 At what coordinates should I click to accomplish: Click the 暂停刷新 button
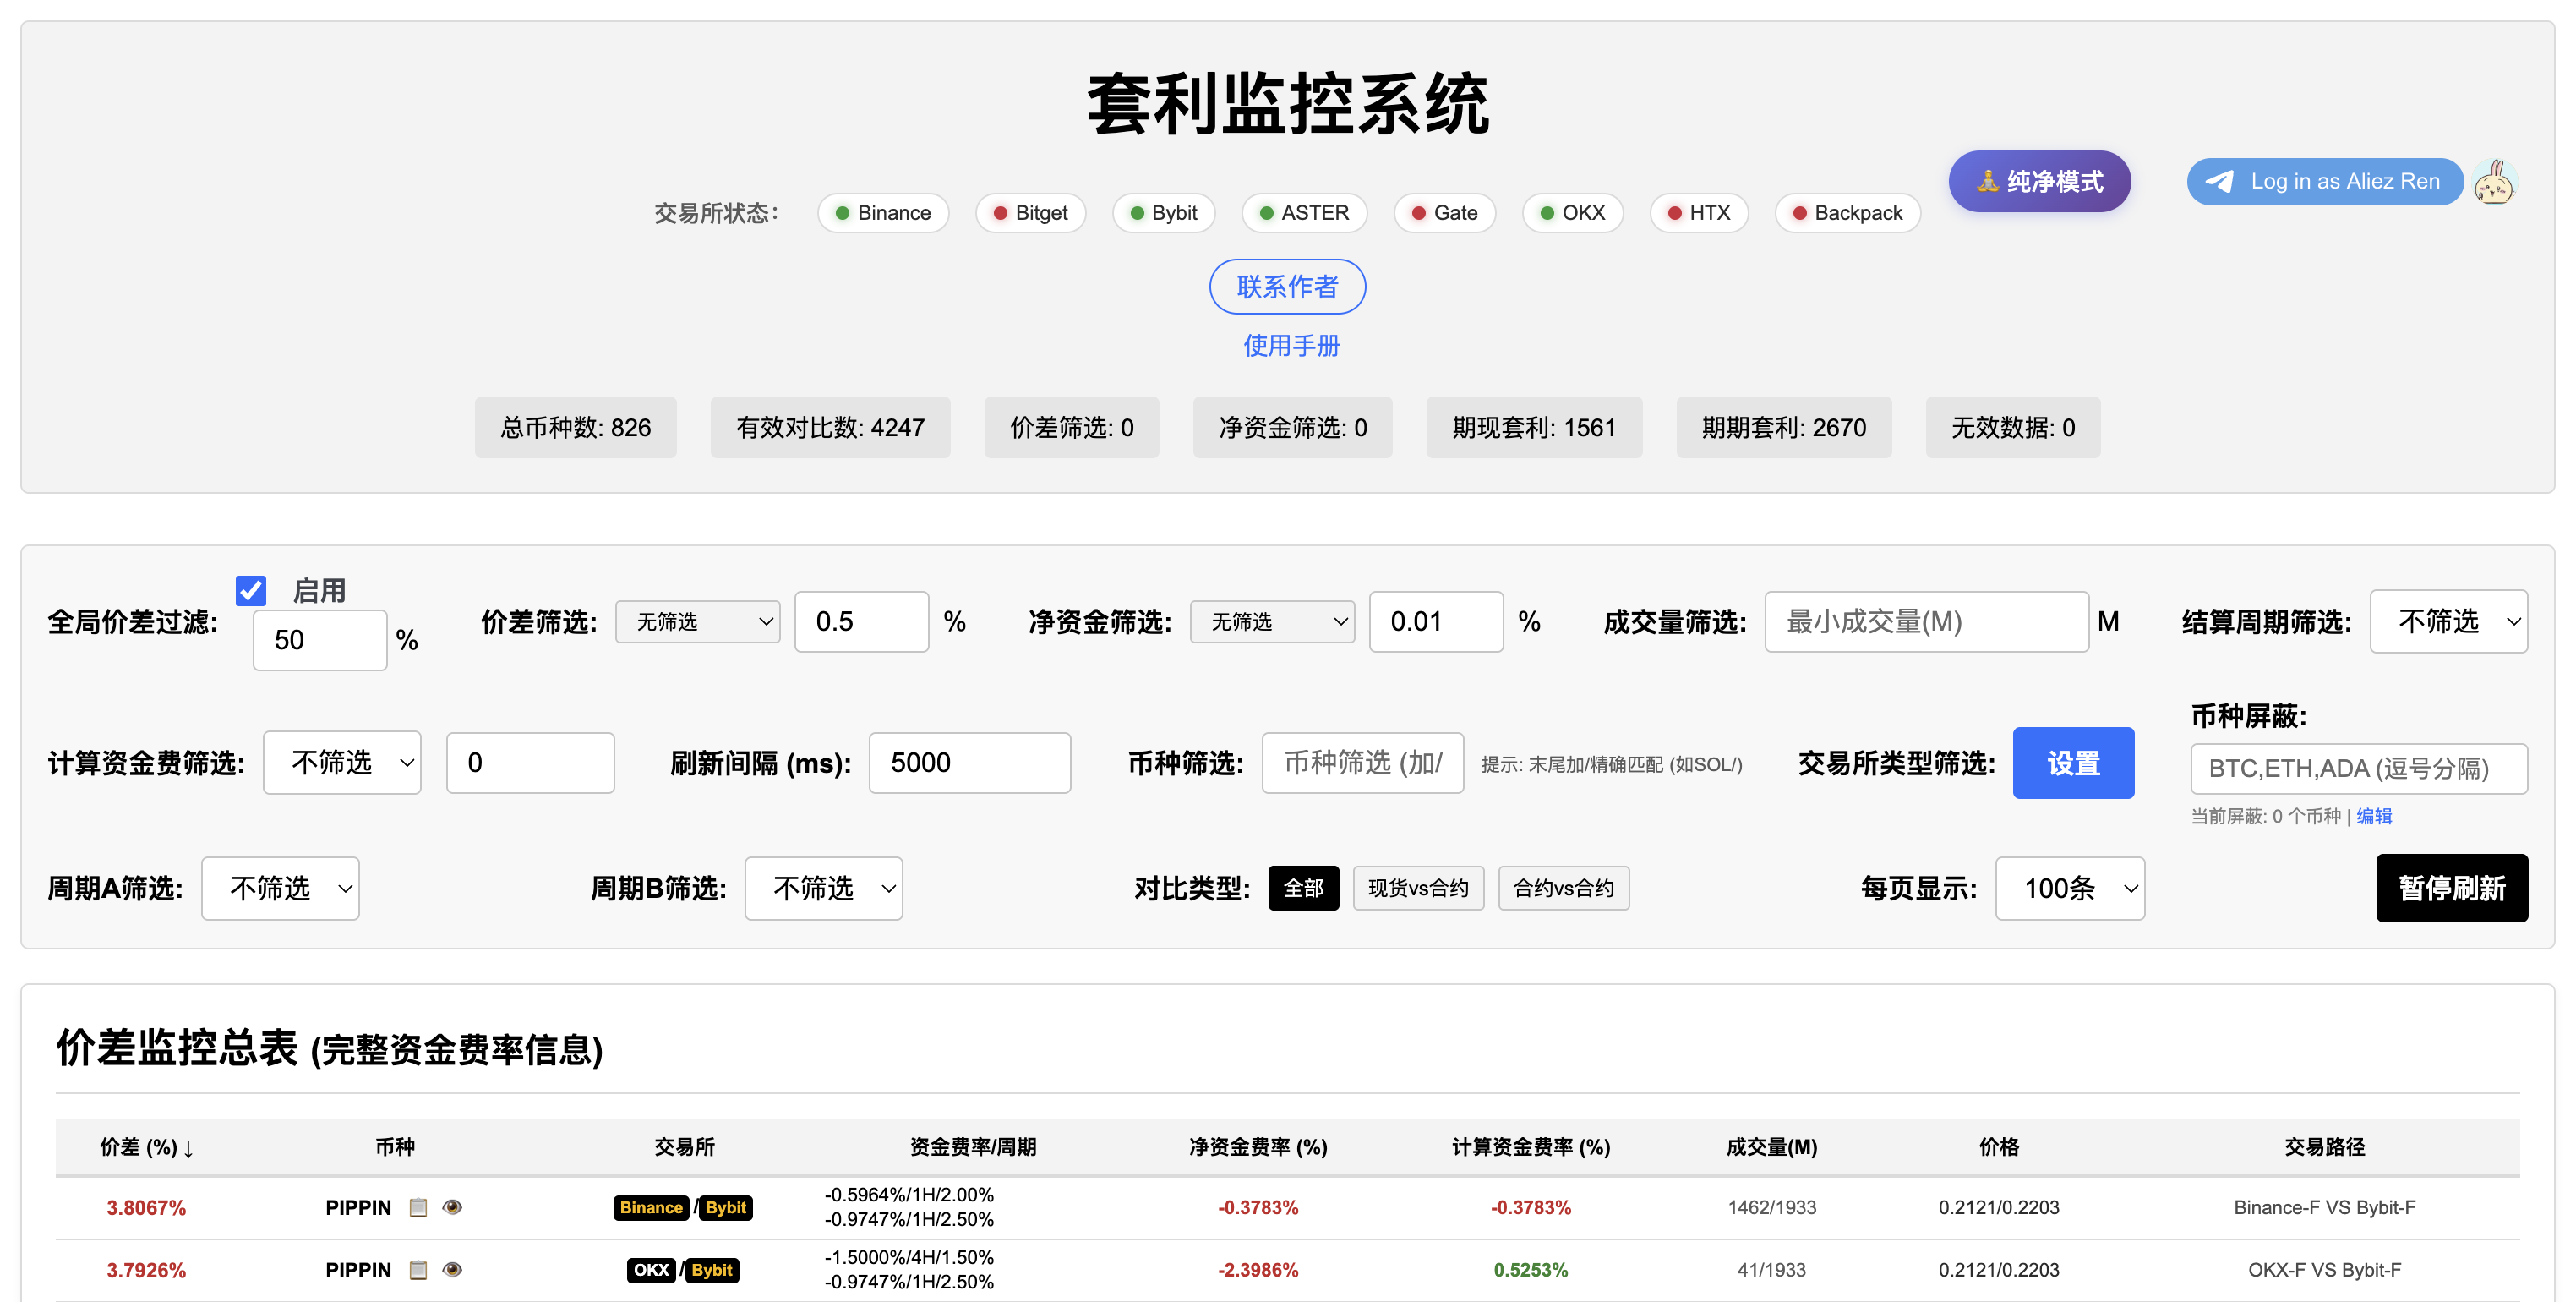click(x=2451, y=888)
